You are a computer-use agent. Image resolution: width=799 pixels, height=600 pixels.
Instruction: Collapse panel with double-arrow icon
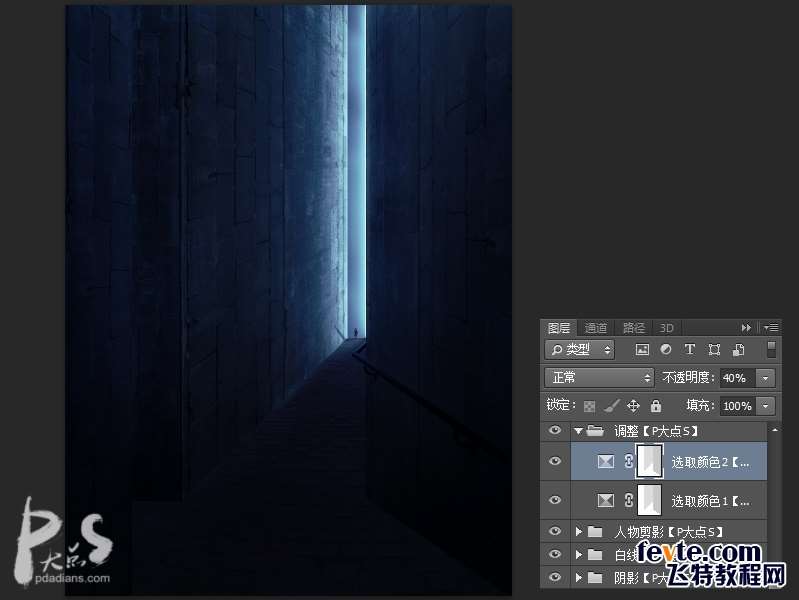tap(746, 328)
